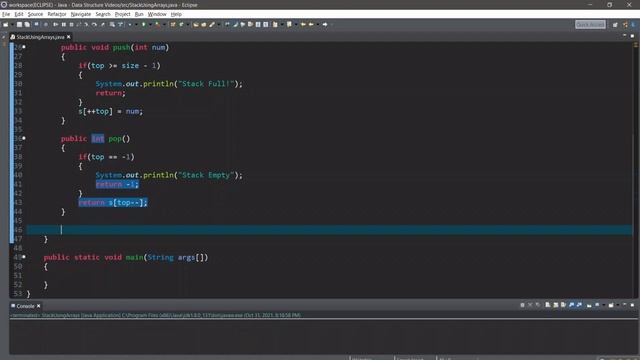Click the "Stack Empty" println line
Screen dimensions: 640x360
click(169, 175)
